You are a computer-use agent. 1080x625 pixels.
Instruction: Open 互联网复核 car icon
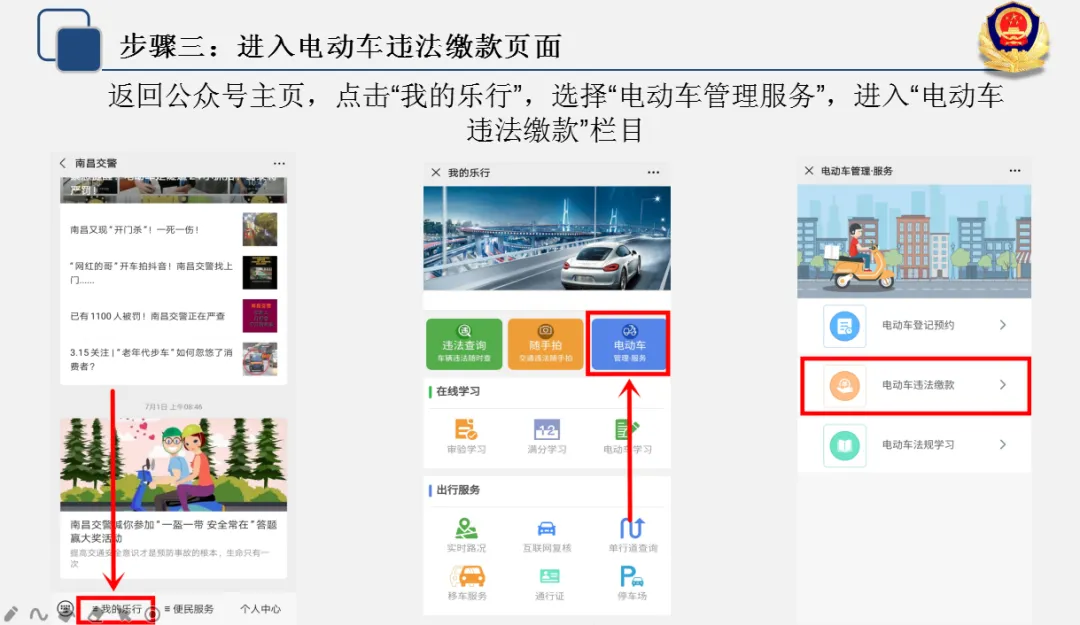click(546, 529)
